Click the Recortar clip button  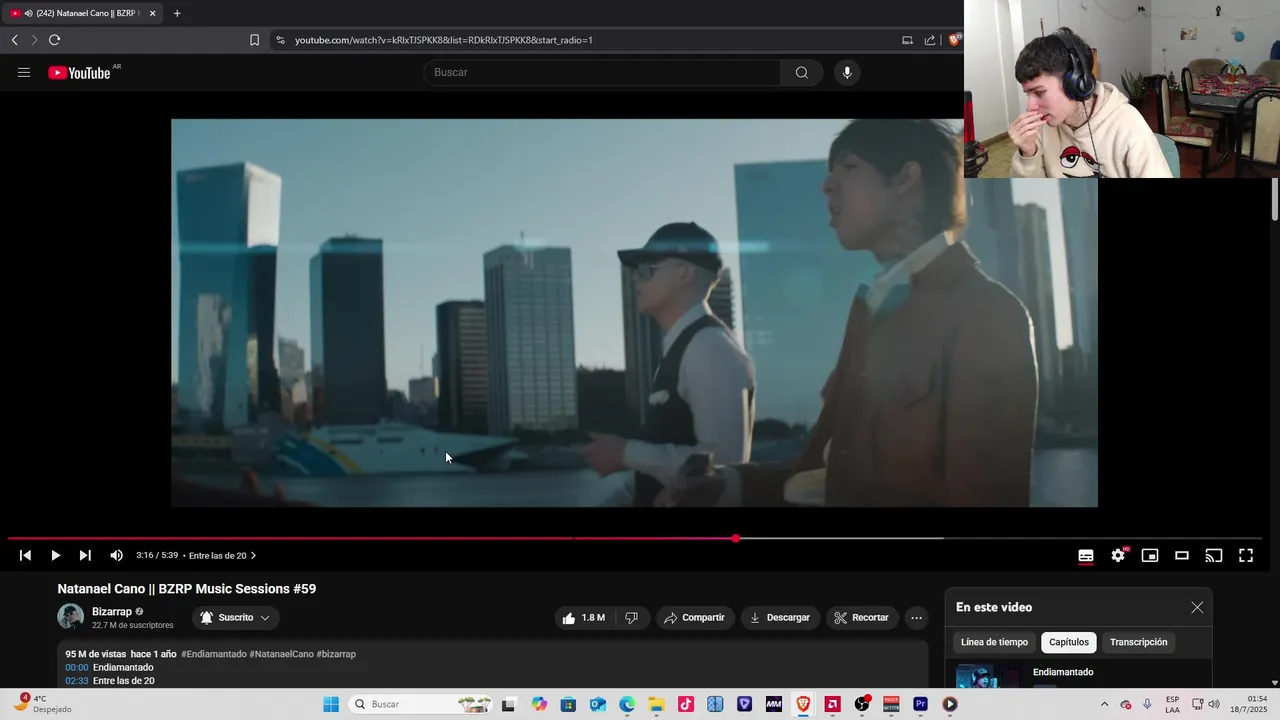coord(862,618)
